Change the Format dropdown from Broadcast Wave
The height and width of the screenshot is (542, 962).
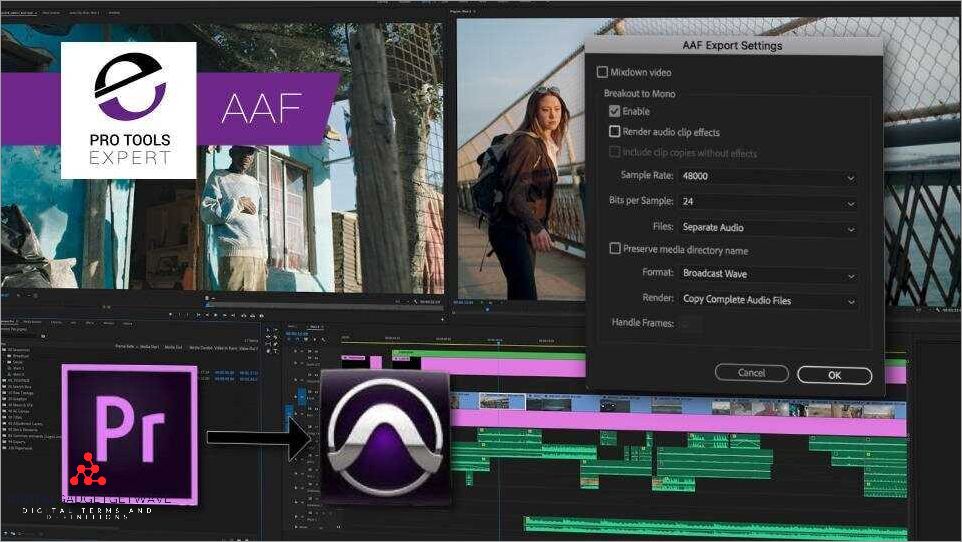click(x=767, y=274)
